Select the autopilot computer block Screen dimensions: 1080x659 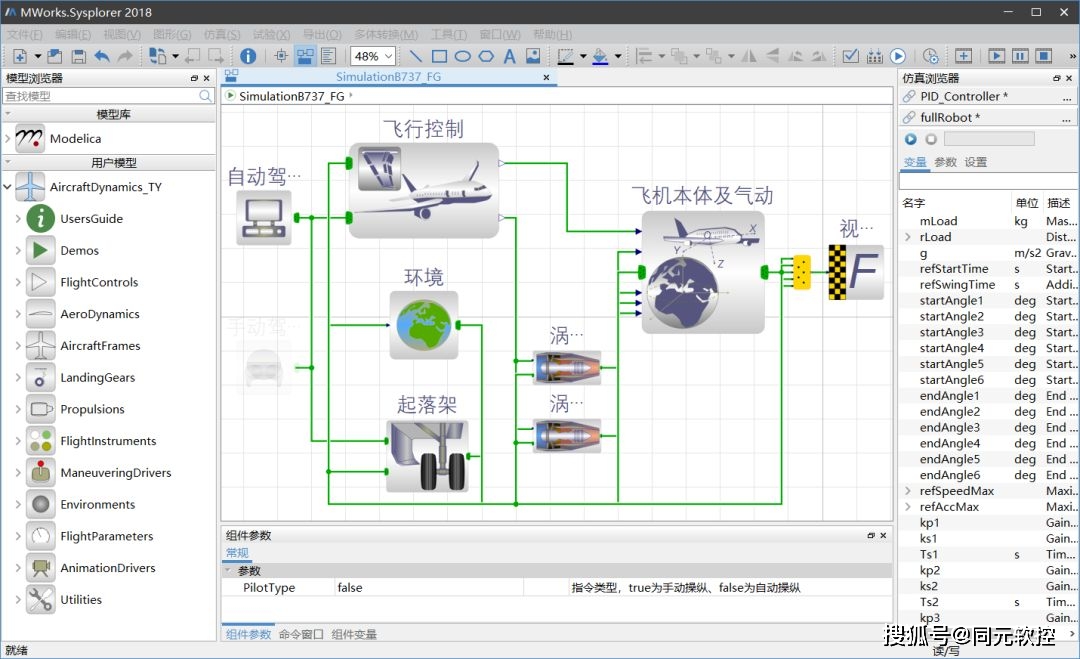click(x=264, y=218)
